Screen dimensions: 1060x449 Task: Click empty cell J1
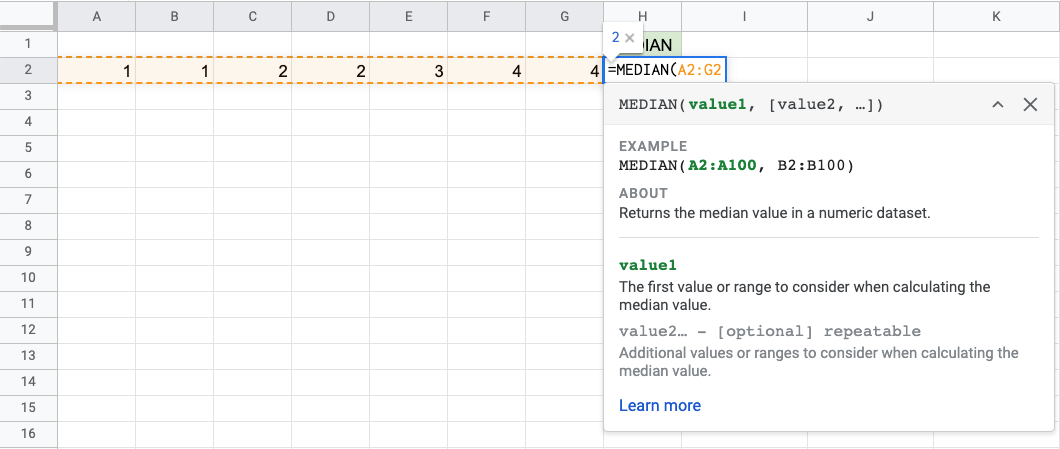[x=869, y=44]
